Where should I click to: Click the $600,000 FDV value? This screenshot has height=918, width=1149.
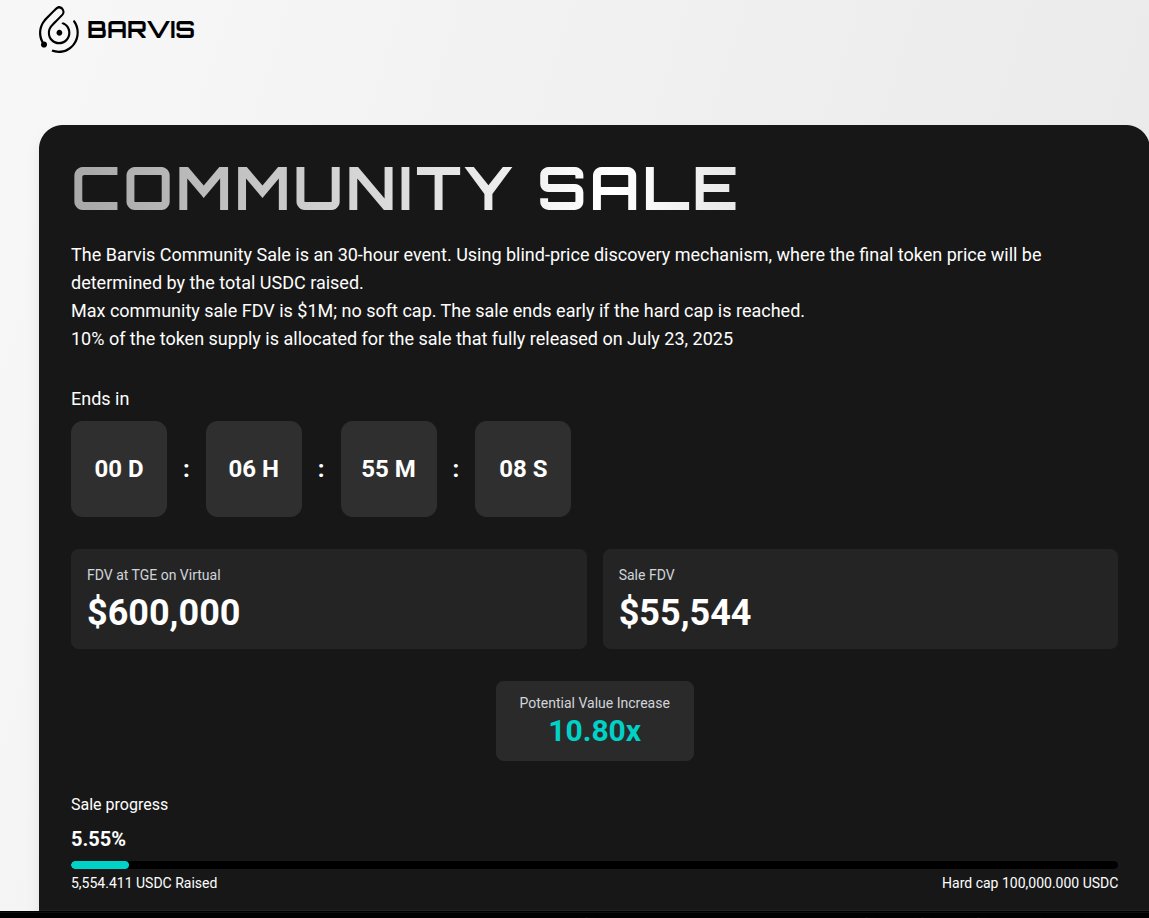coord(163,612)
